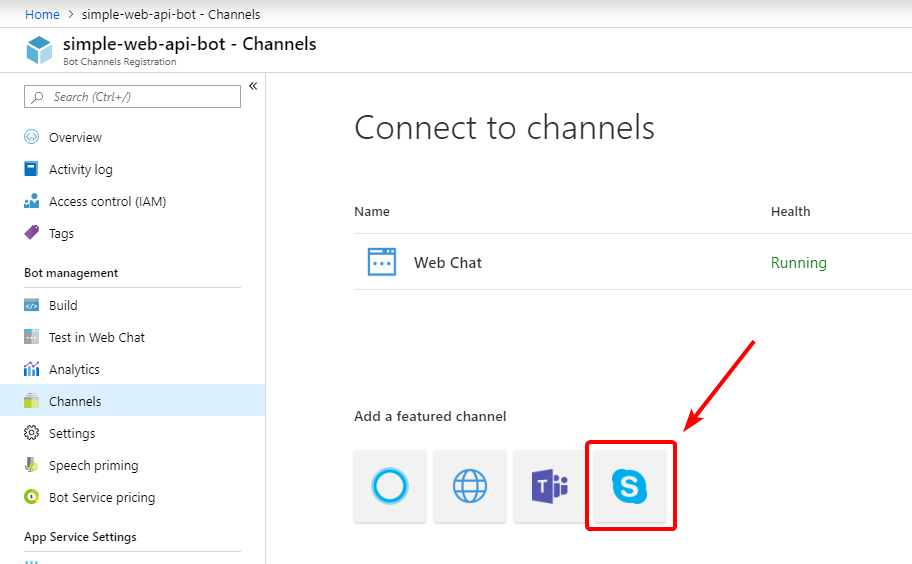Click the Settings gear icon

(31, 433)
